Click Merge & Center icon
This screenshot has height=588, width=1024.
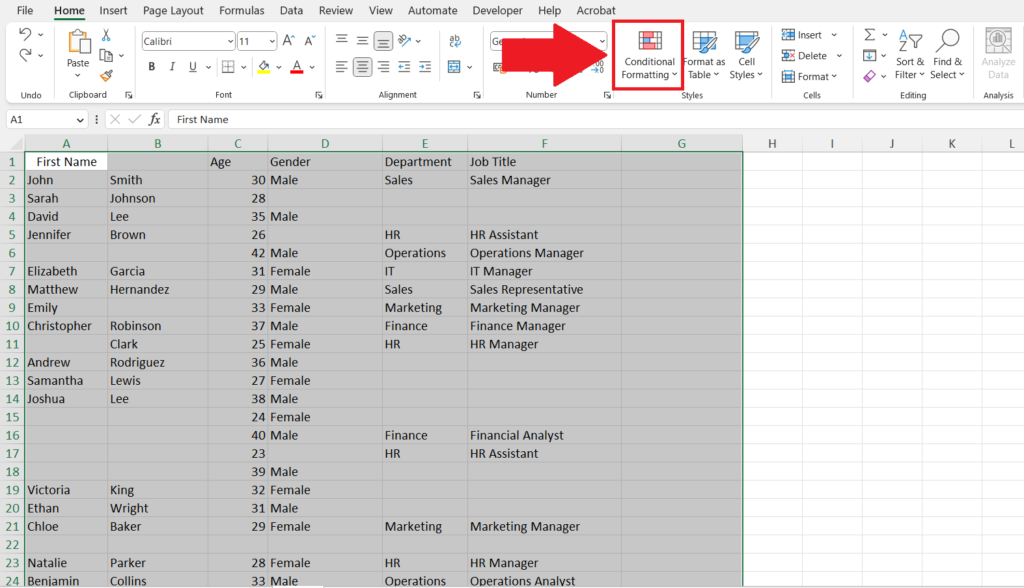tap(455, 67)
